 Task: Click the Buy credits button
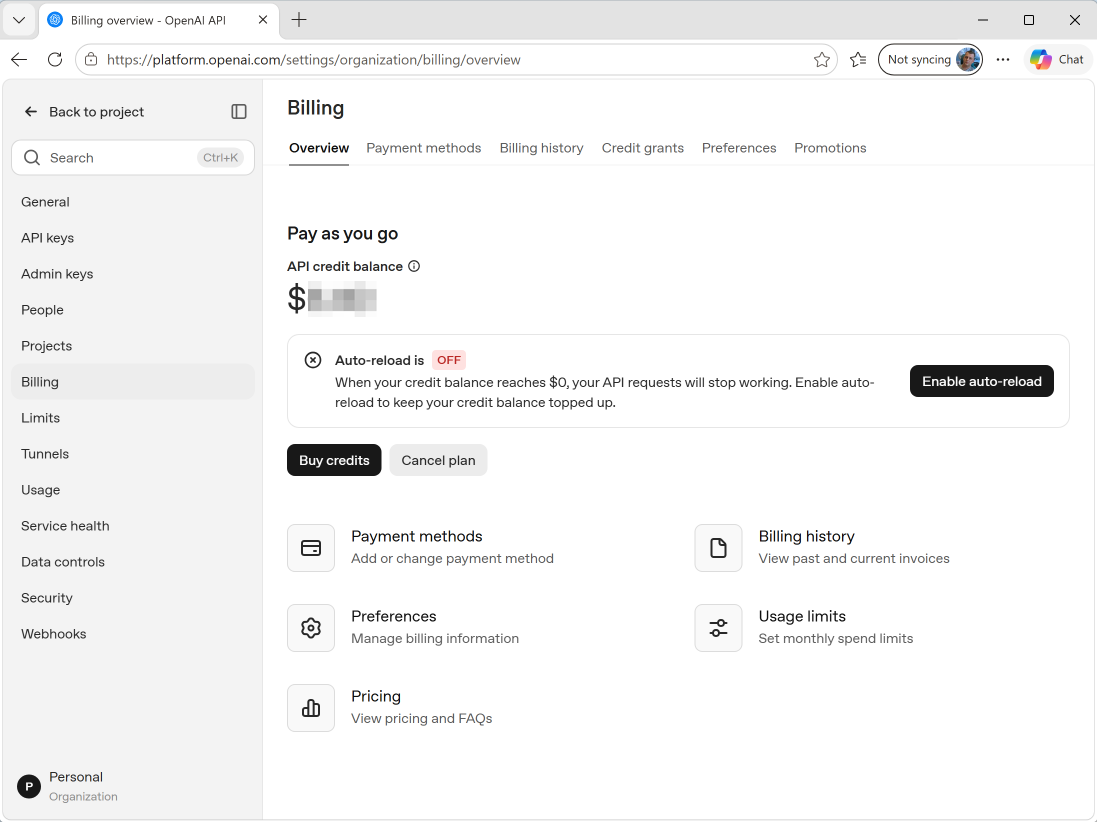334,460
